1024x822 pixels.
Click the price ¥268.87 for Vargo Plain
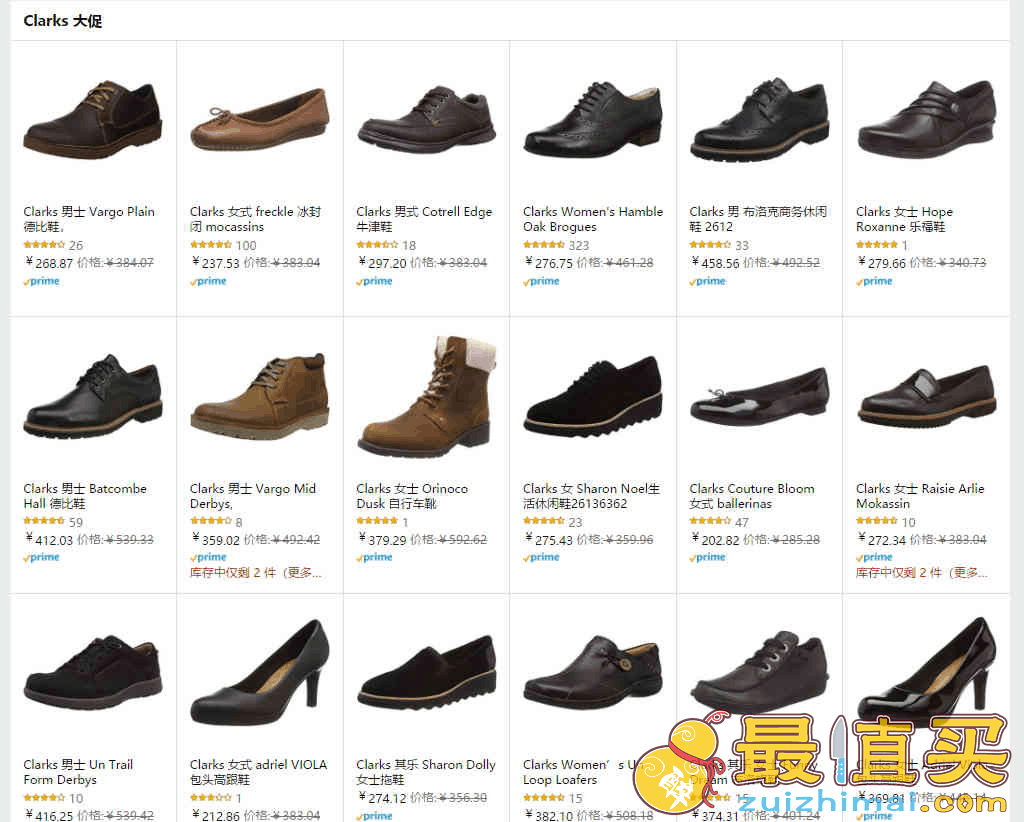49,263
